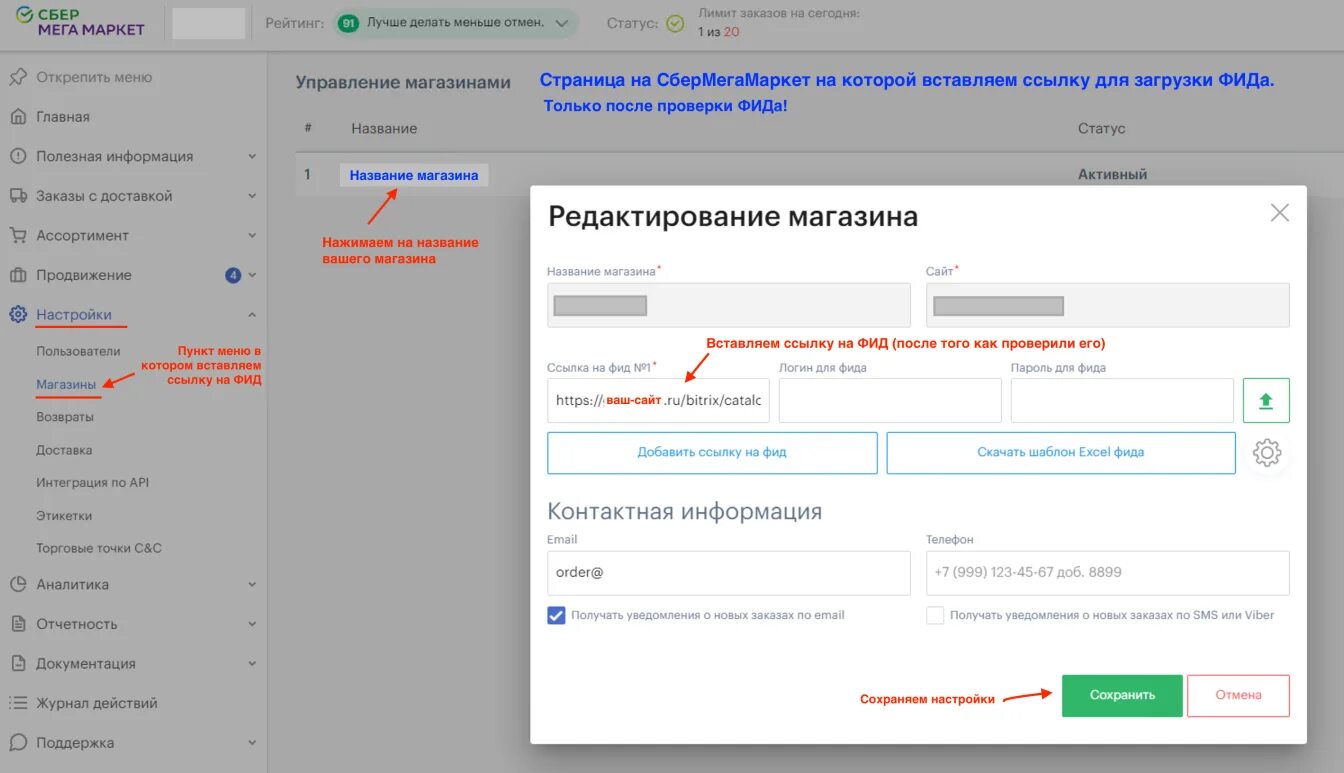Click the Пароль для фида field
This screenshot has height=773, width=1344.
tap(1122, 401)
